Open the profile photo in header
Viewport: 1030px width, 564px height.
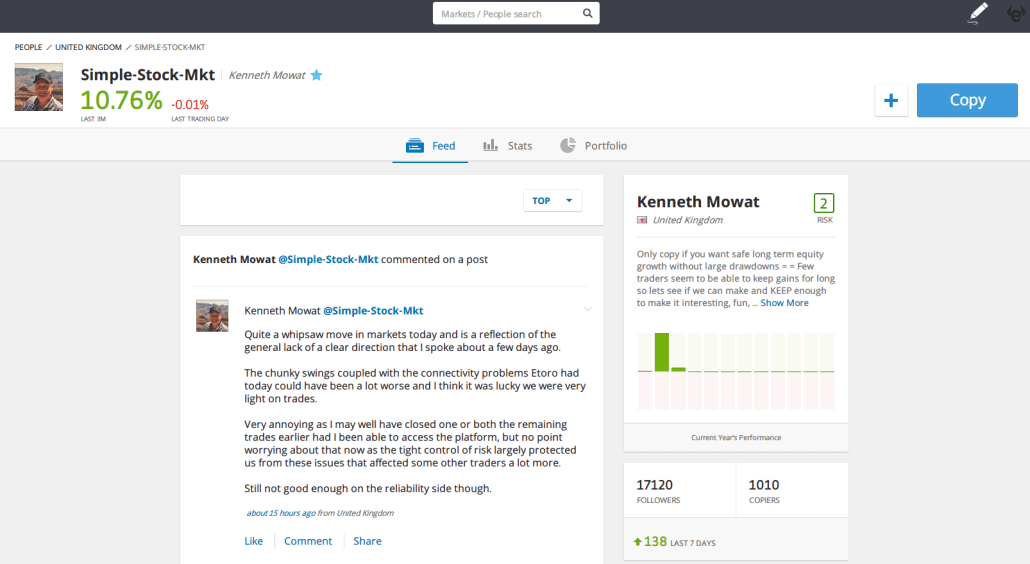(x=39, y=87)
